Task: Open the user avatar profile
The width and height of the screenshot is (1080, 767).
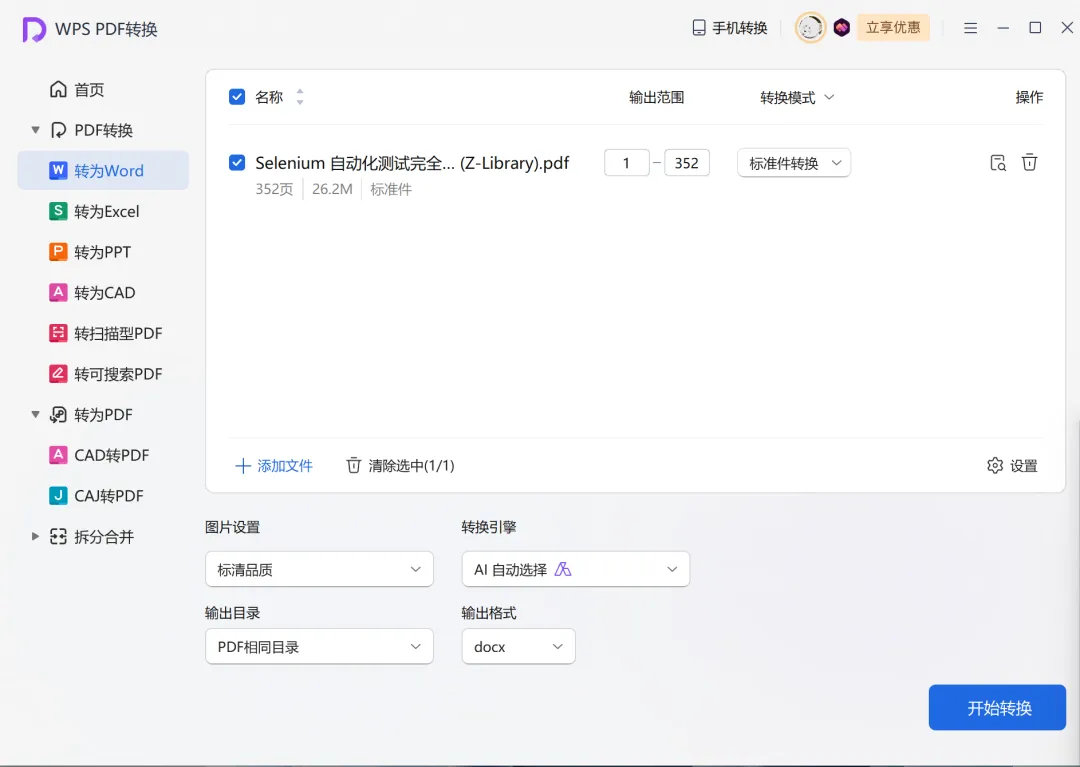Action: (x=810, y=28)
